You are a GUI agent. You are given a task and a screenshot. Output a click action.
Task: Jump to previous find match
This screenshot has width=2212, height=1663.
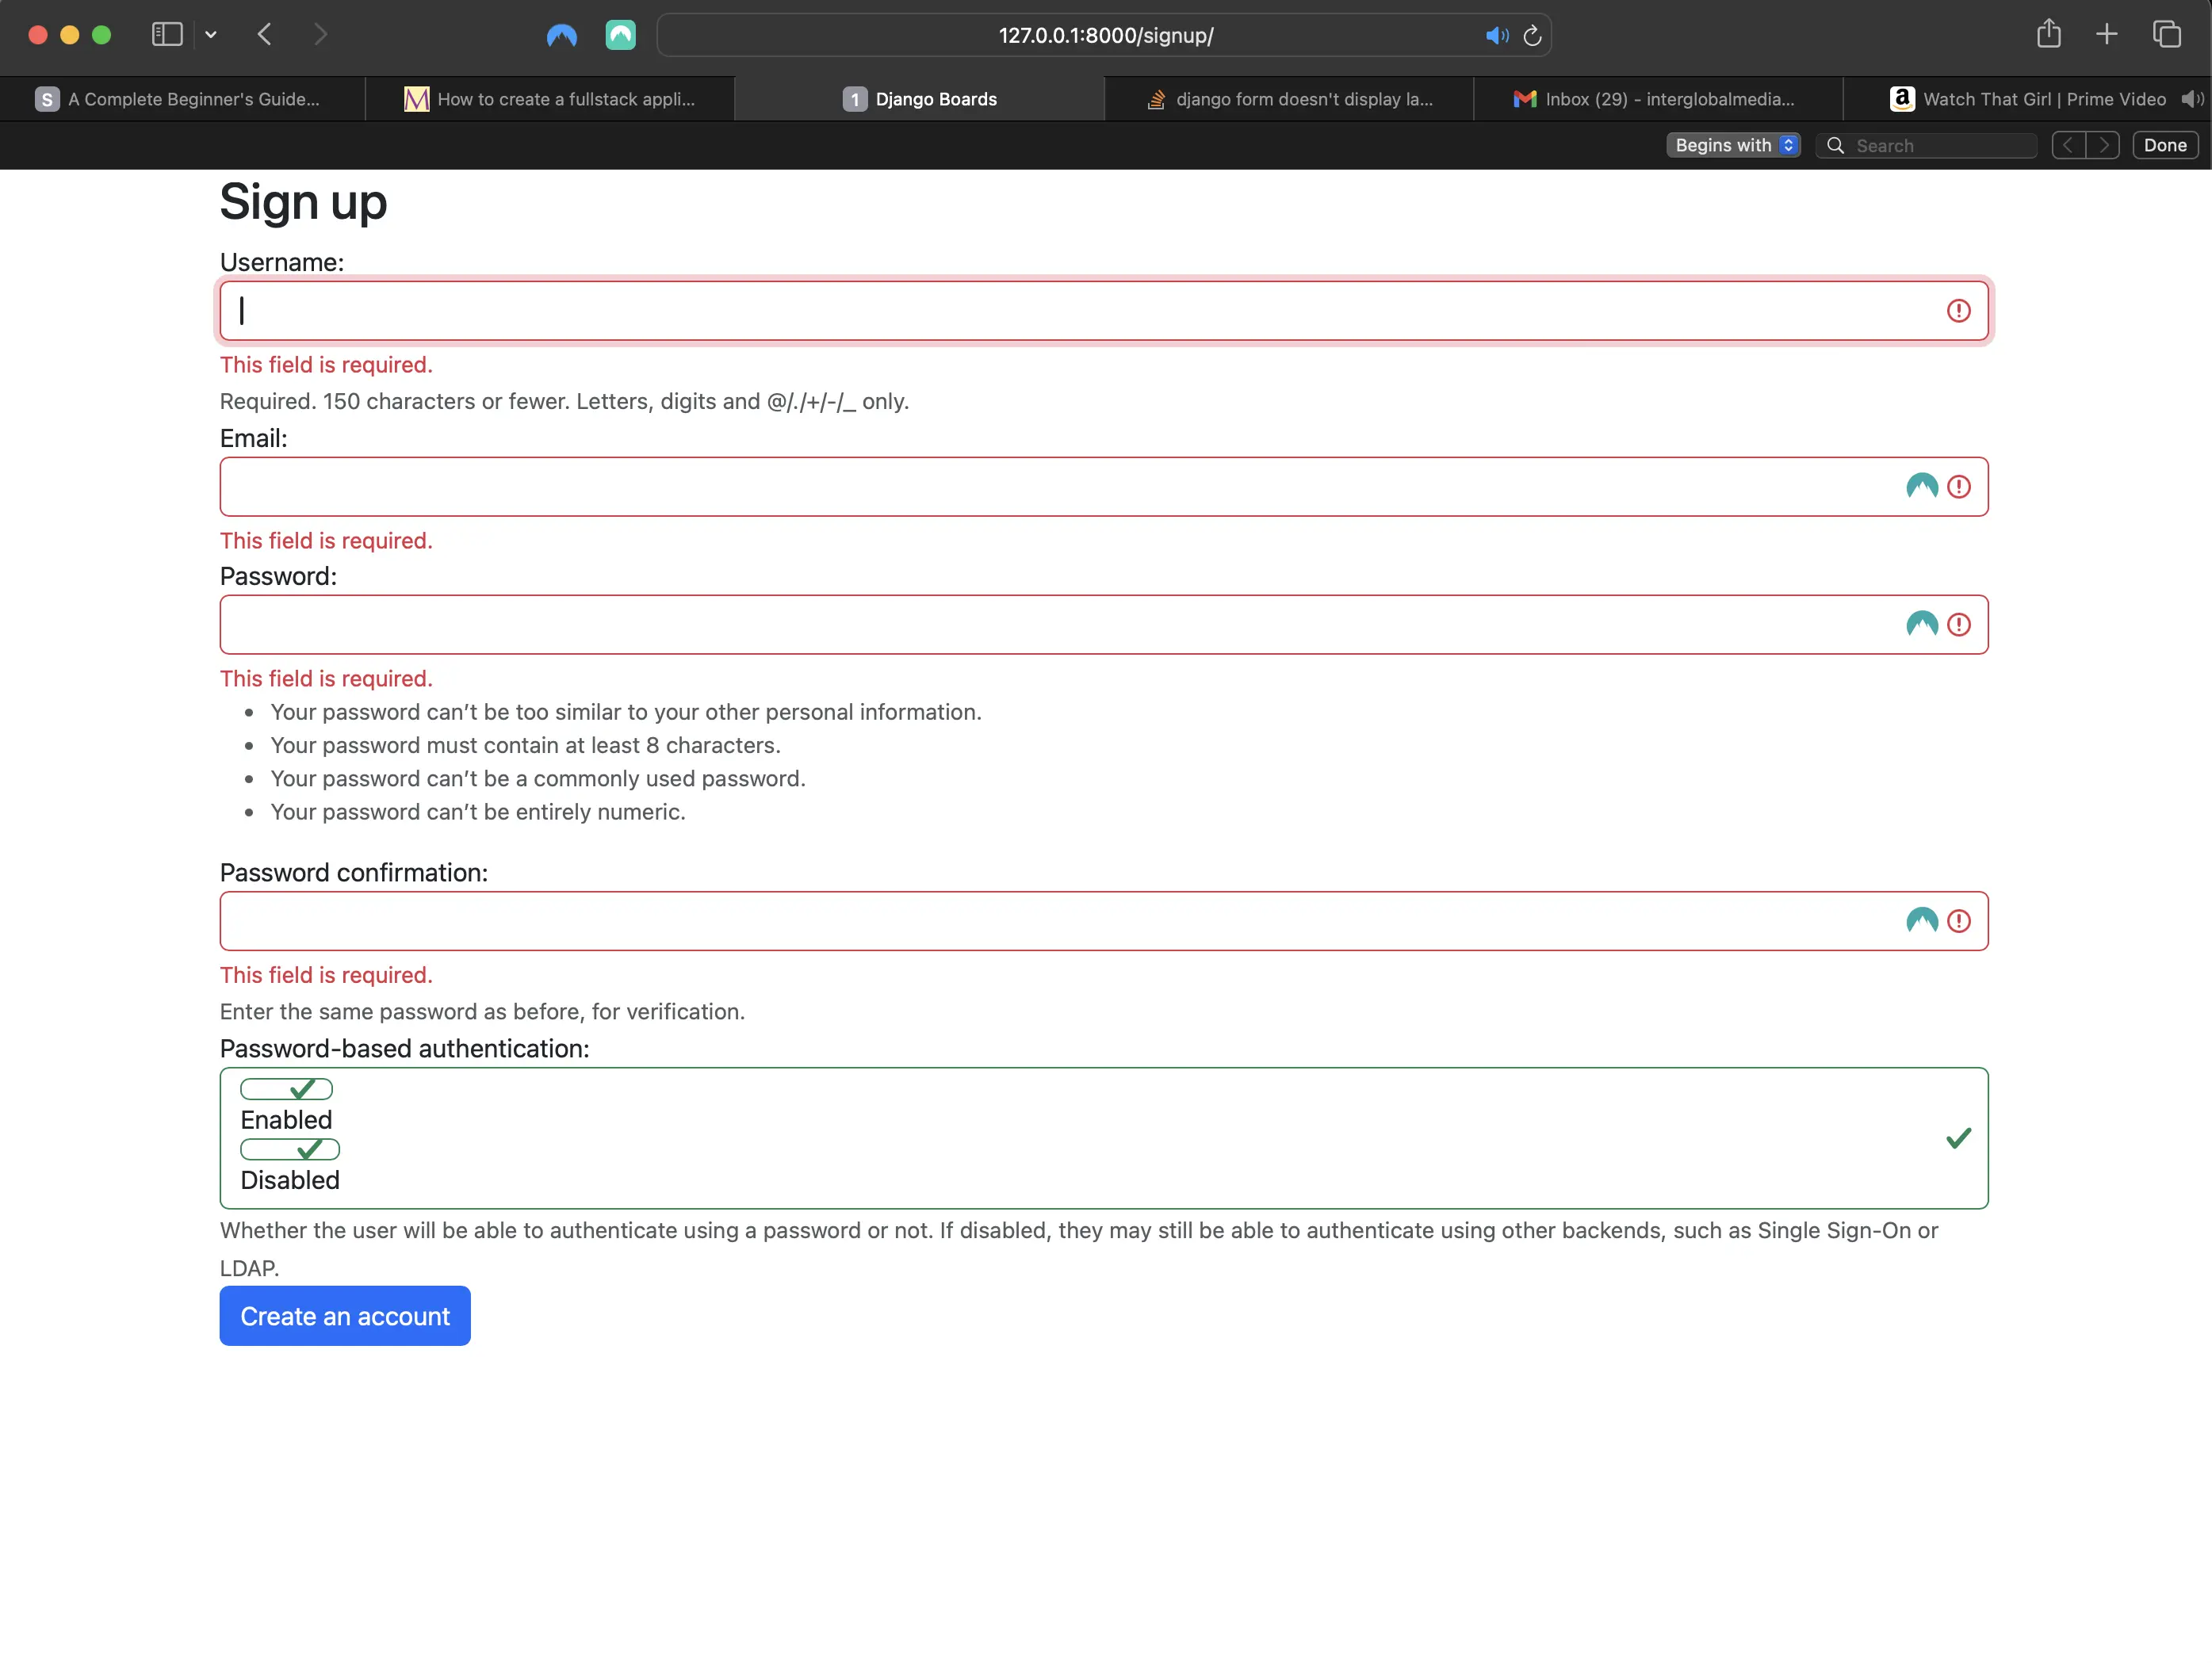(x=2068, y=145)
